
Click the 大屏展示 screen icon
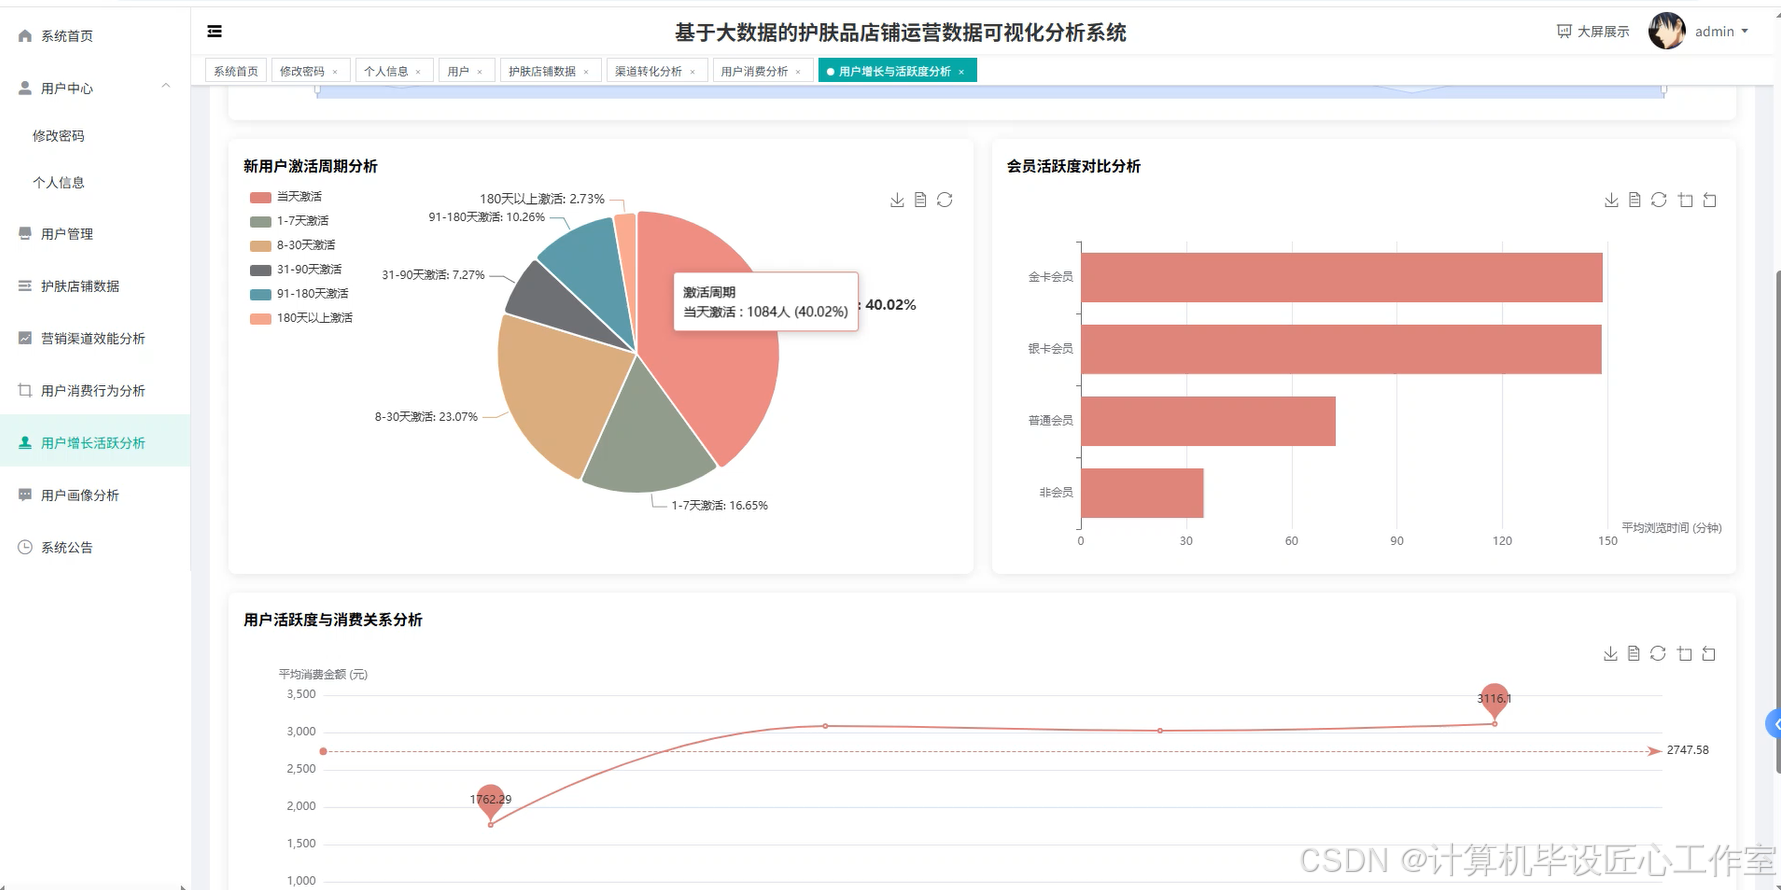tap(1564, 32)
